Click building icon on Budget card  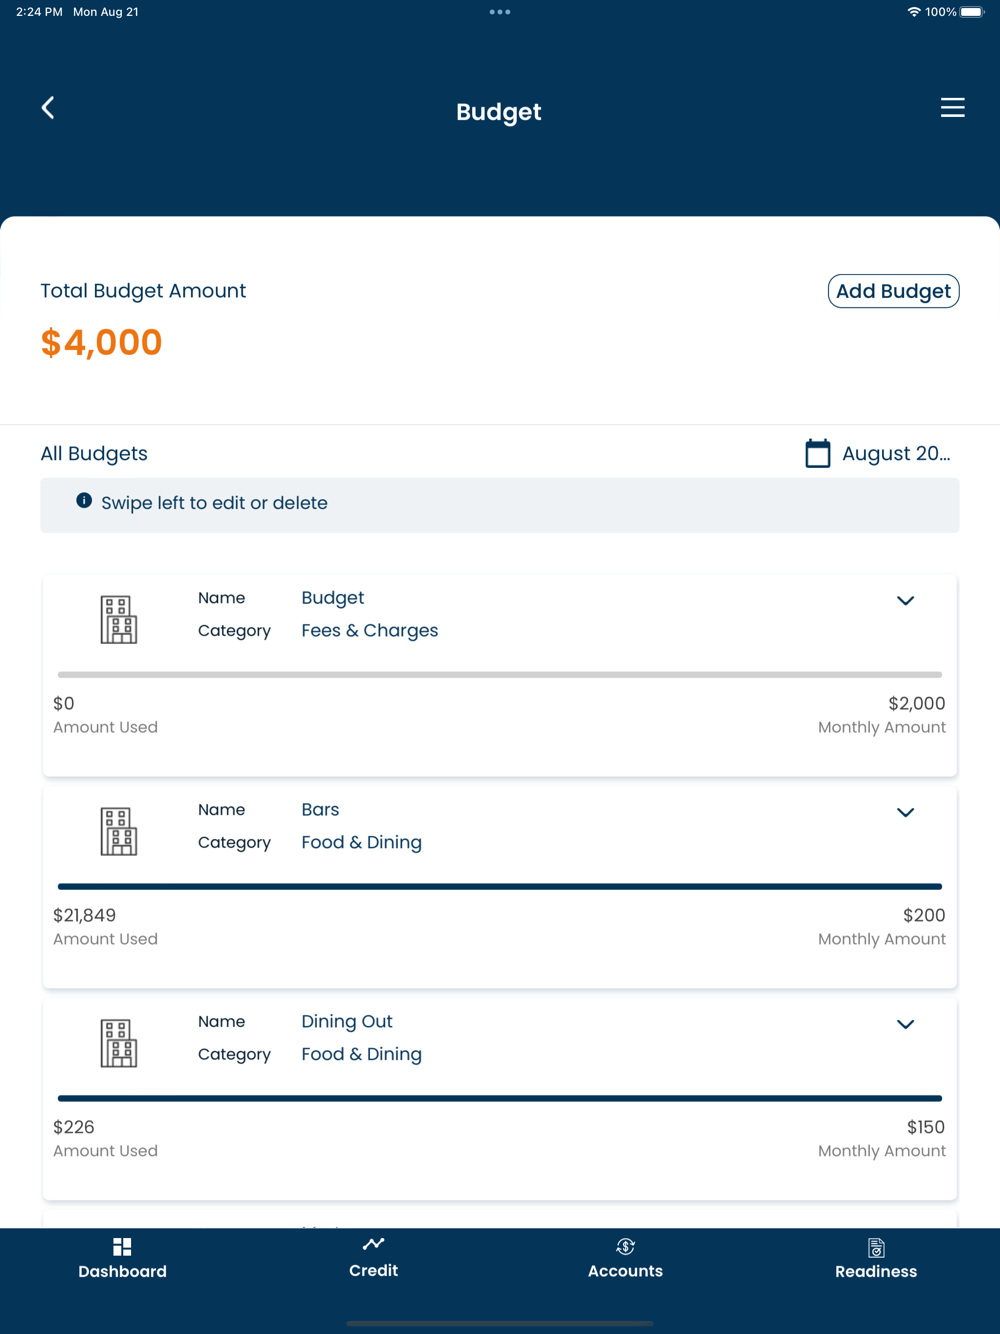tap(118, 619)
